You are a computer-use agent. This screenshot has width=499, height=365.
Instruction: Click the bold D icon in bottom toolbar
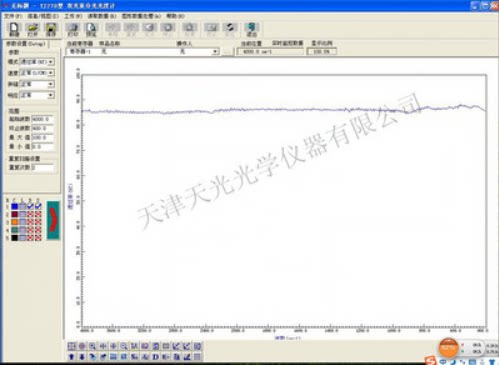tap(155, 357)
